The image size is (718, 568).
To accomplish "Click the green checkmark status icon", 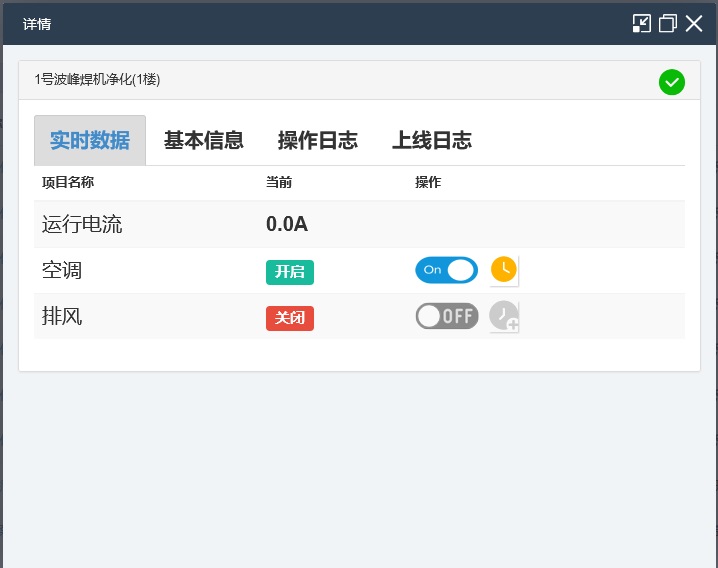I will pos(672,82).
